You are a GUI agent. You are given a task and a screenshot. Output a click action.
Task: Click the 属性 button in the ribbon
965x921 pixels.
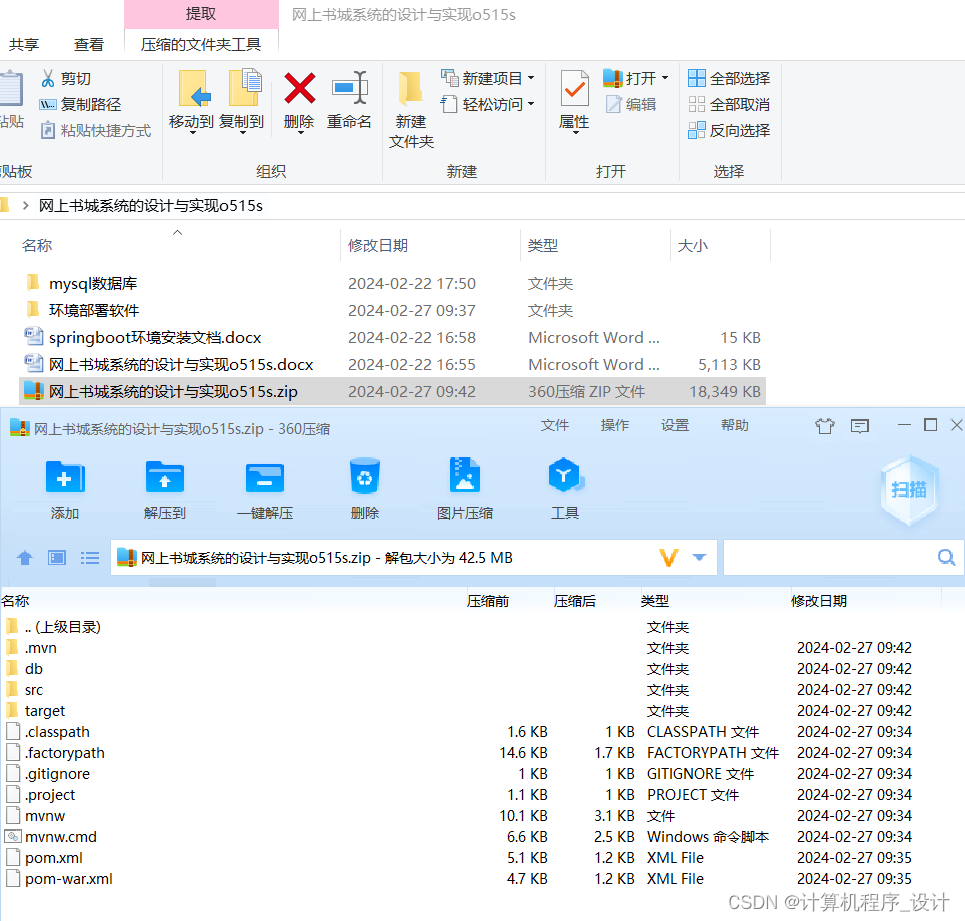pos(574,100)
